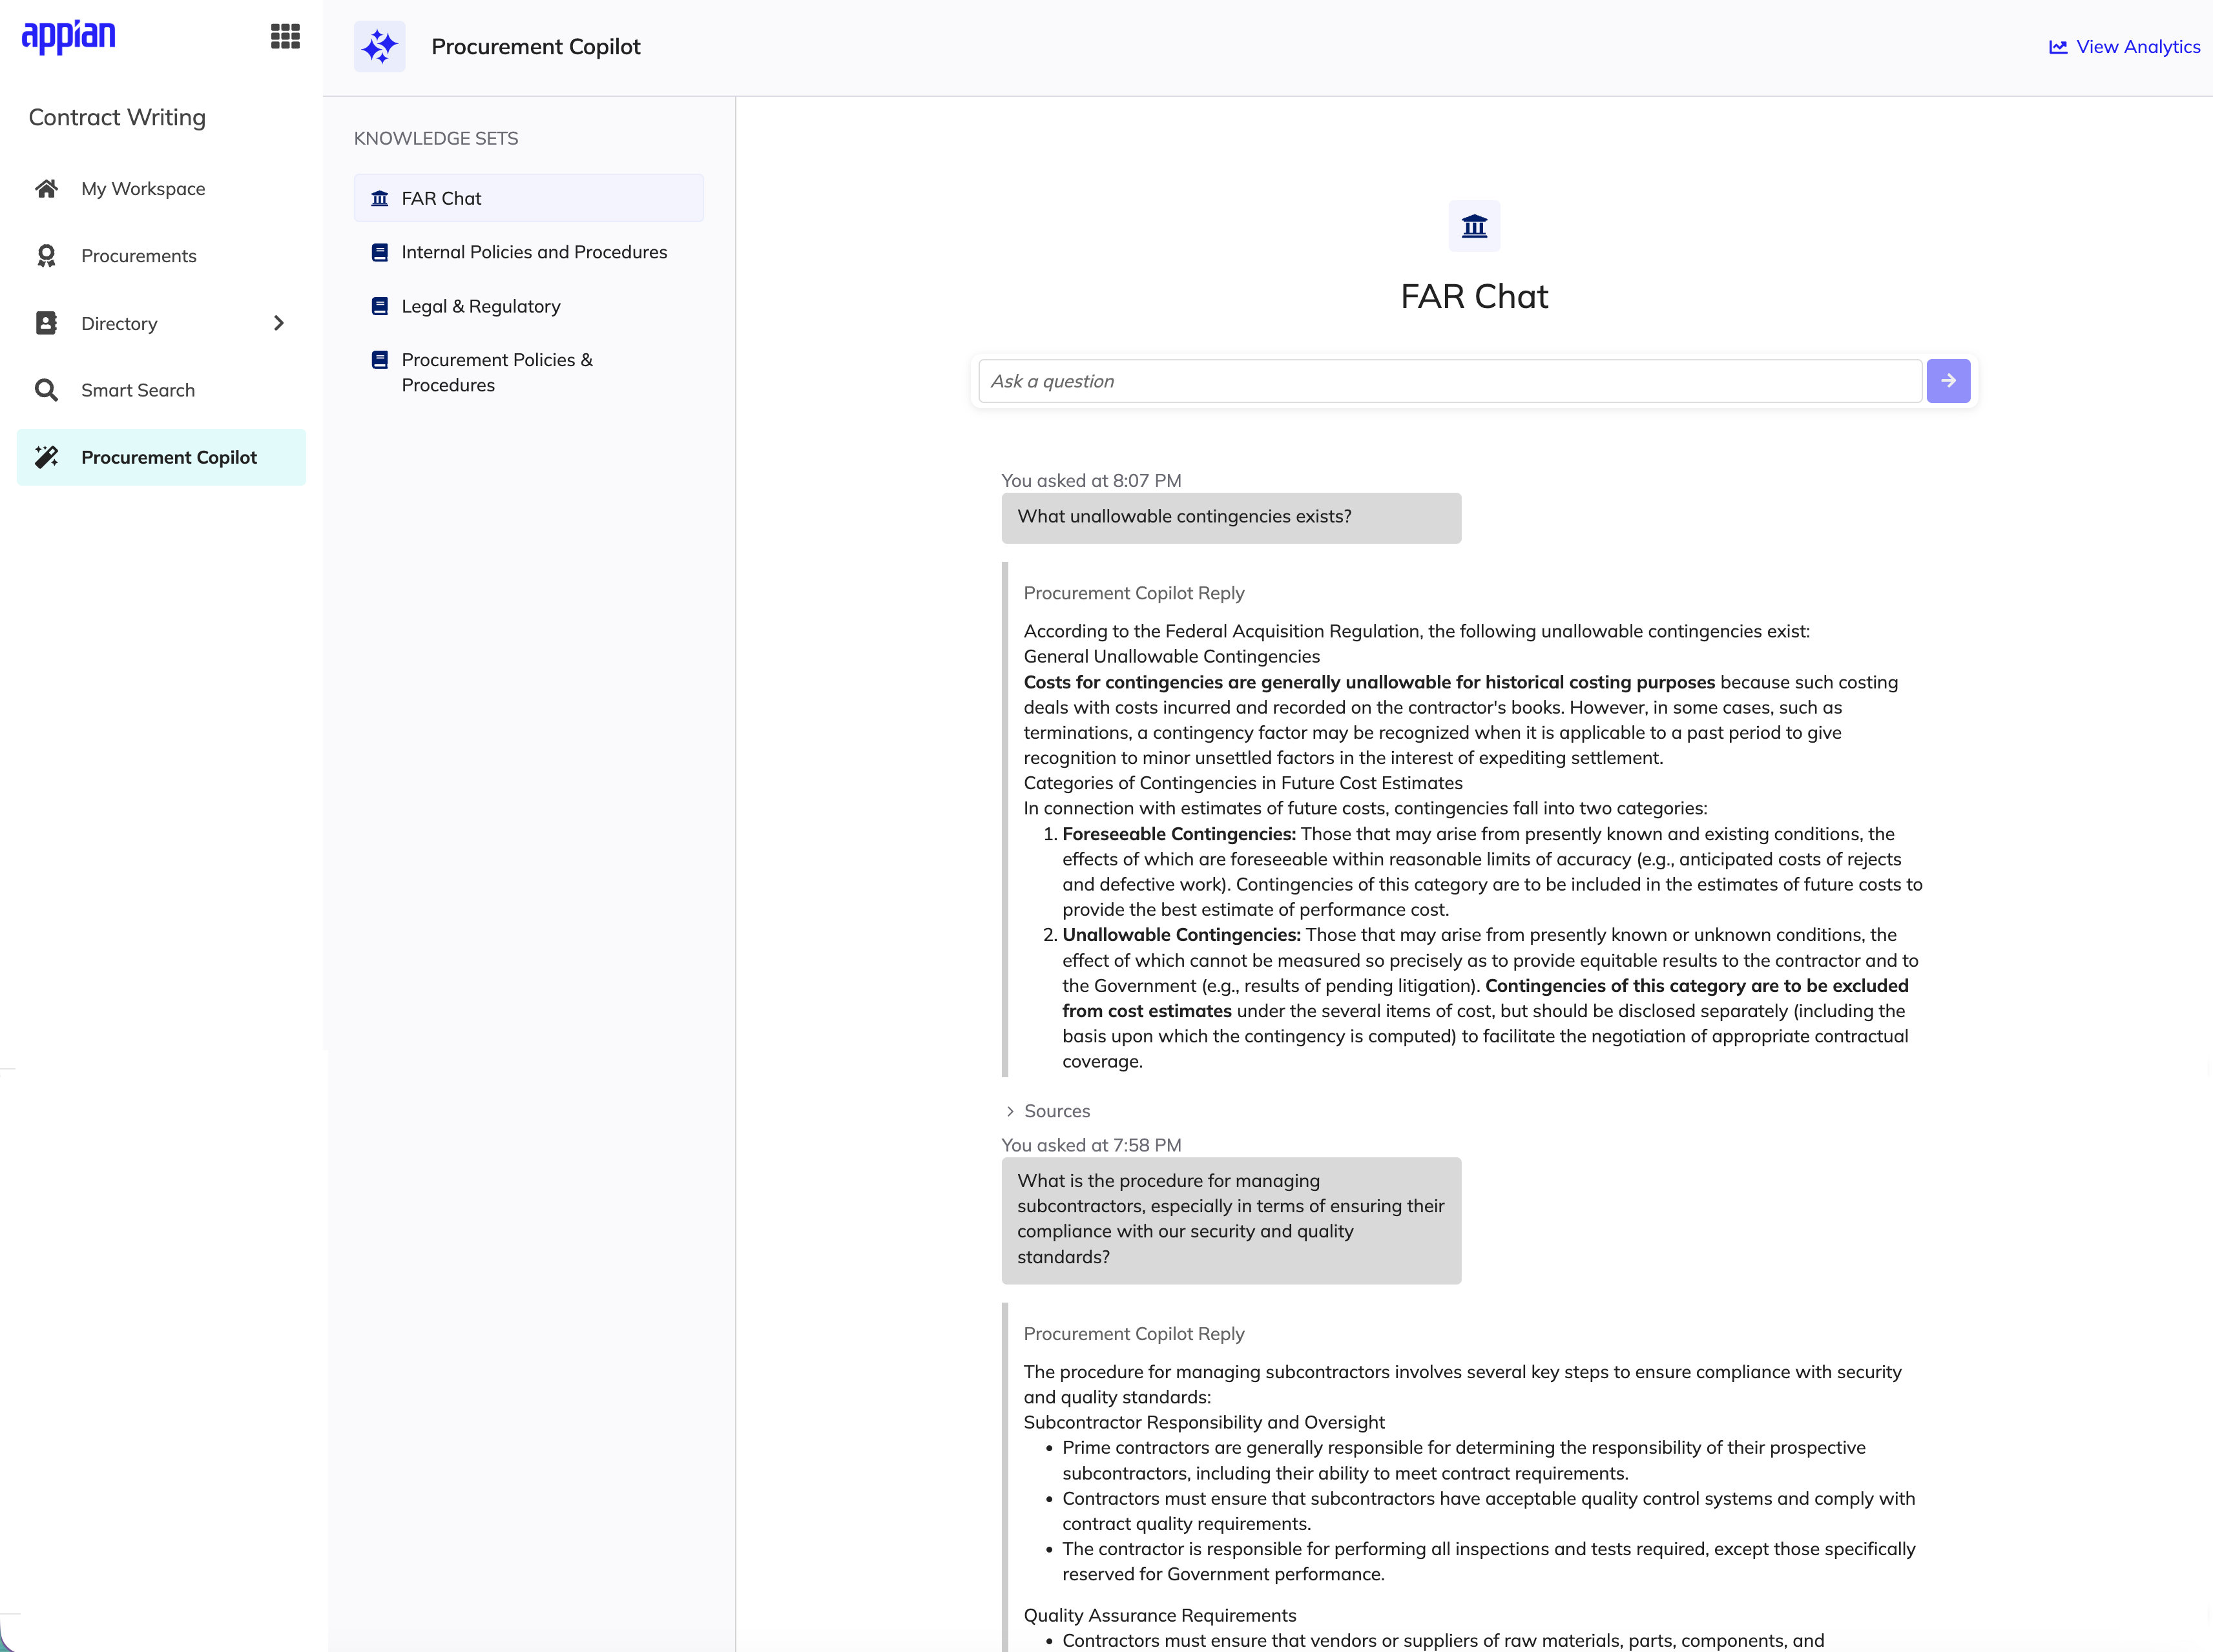Click the Procurement Policies & Procedures book icon
The height and width of the screenshot is (1652, 2213).
coord(380,360)
